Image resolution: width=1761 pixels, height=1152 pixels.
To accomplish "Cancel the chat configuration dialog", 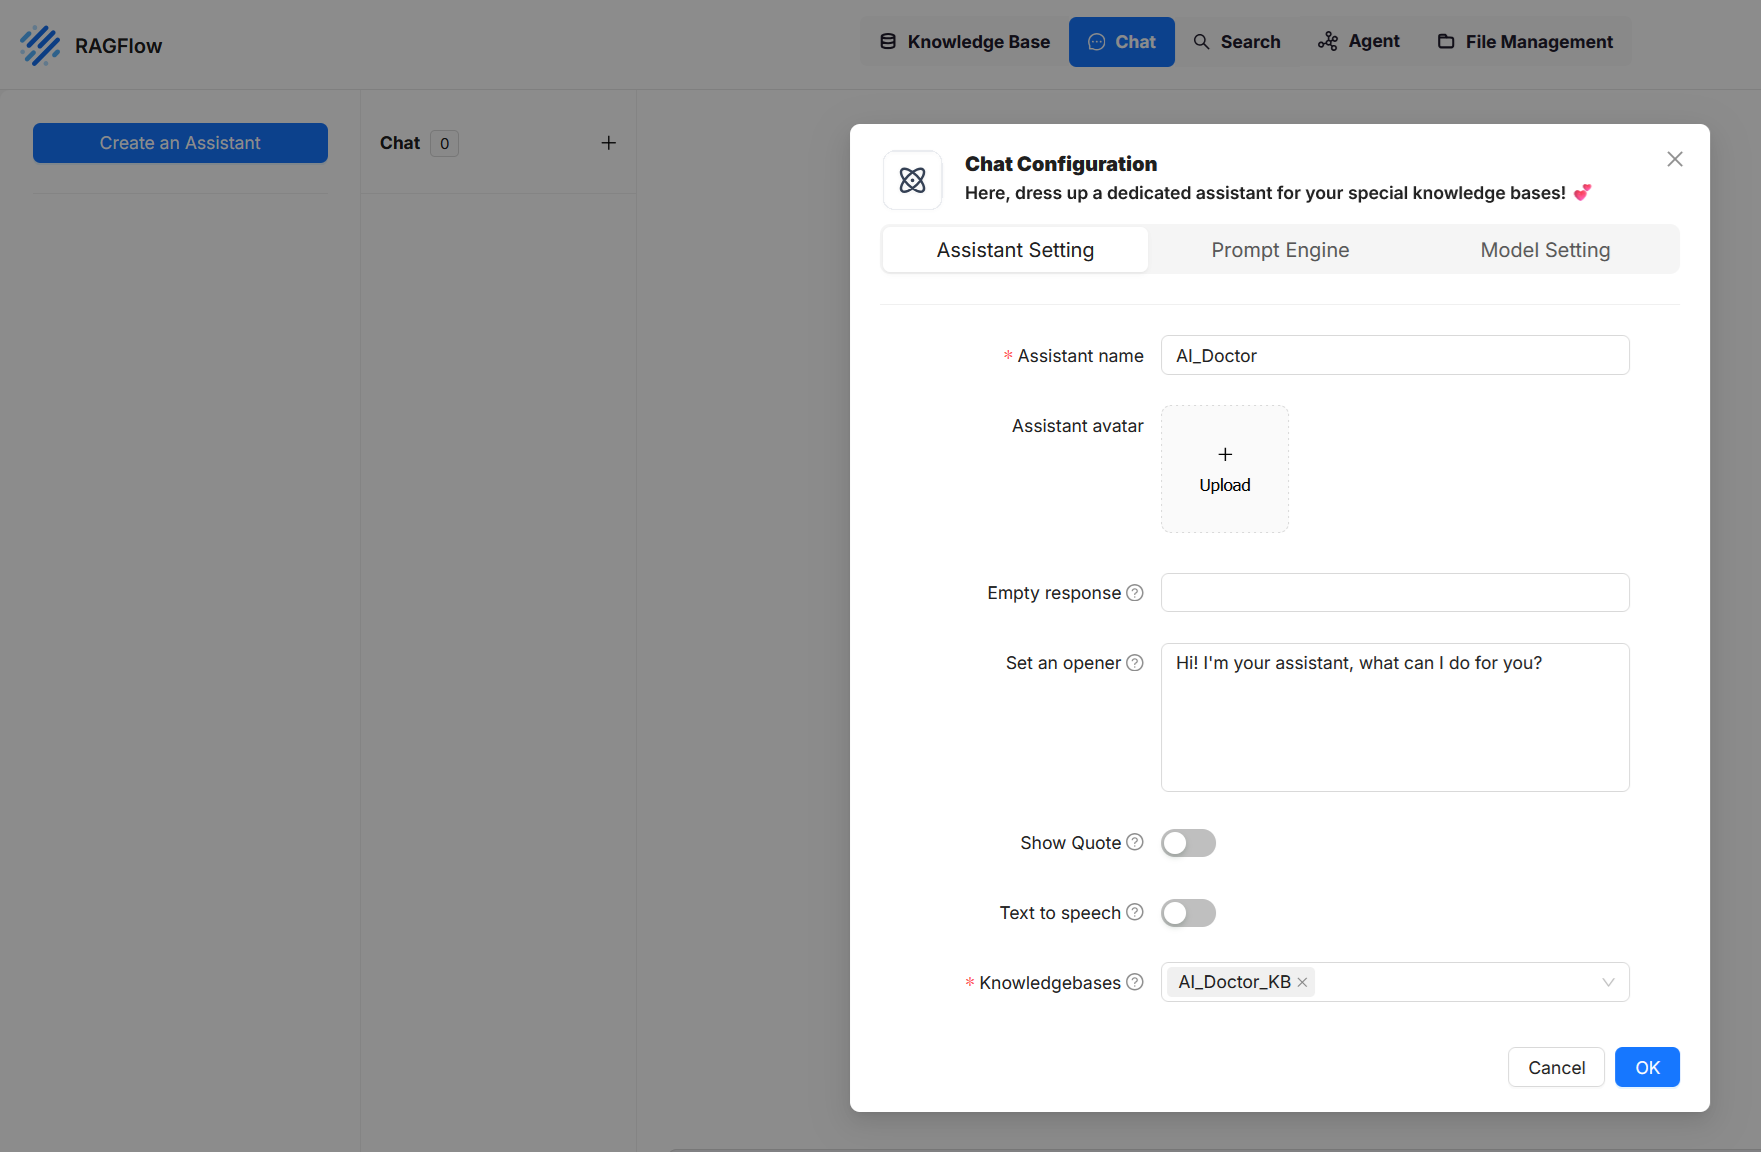I will (1556, 1067).
